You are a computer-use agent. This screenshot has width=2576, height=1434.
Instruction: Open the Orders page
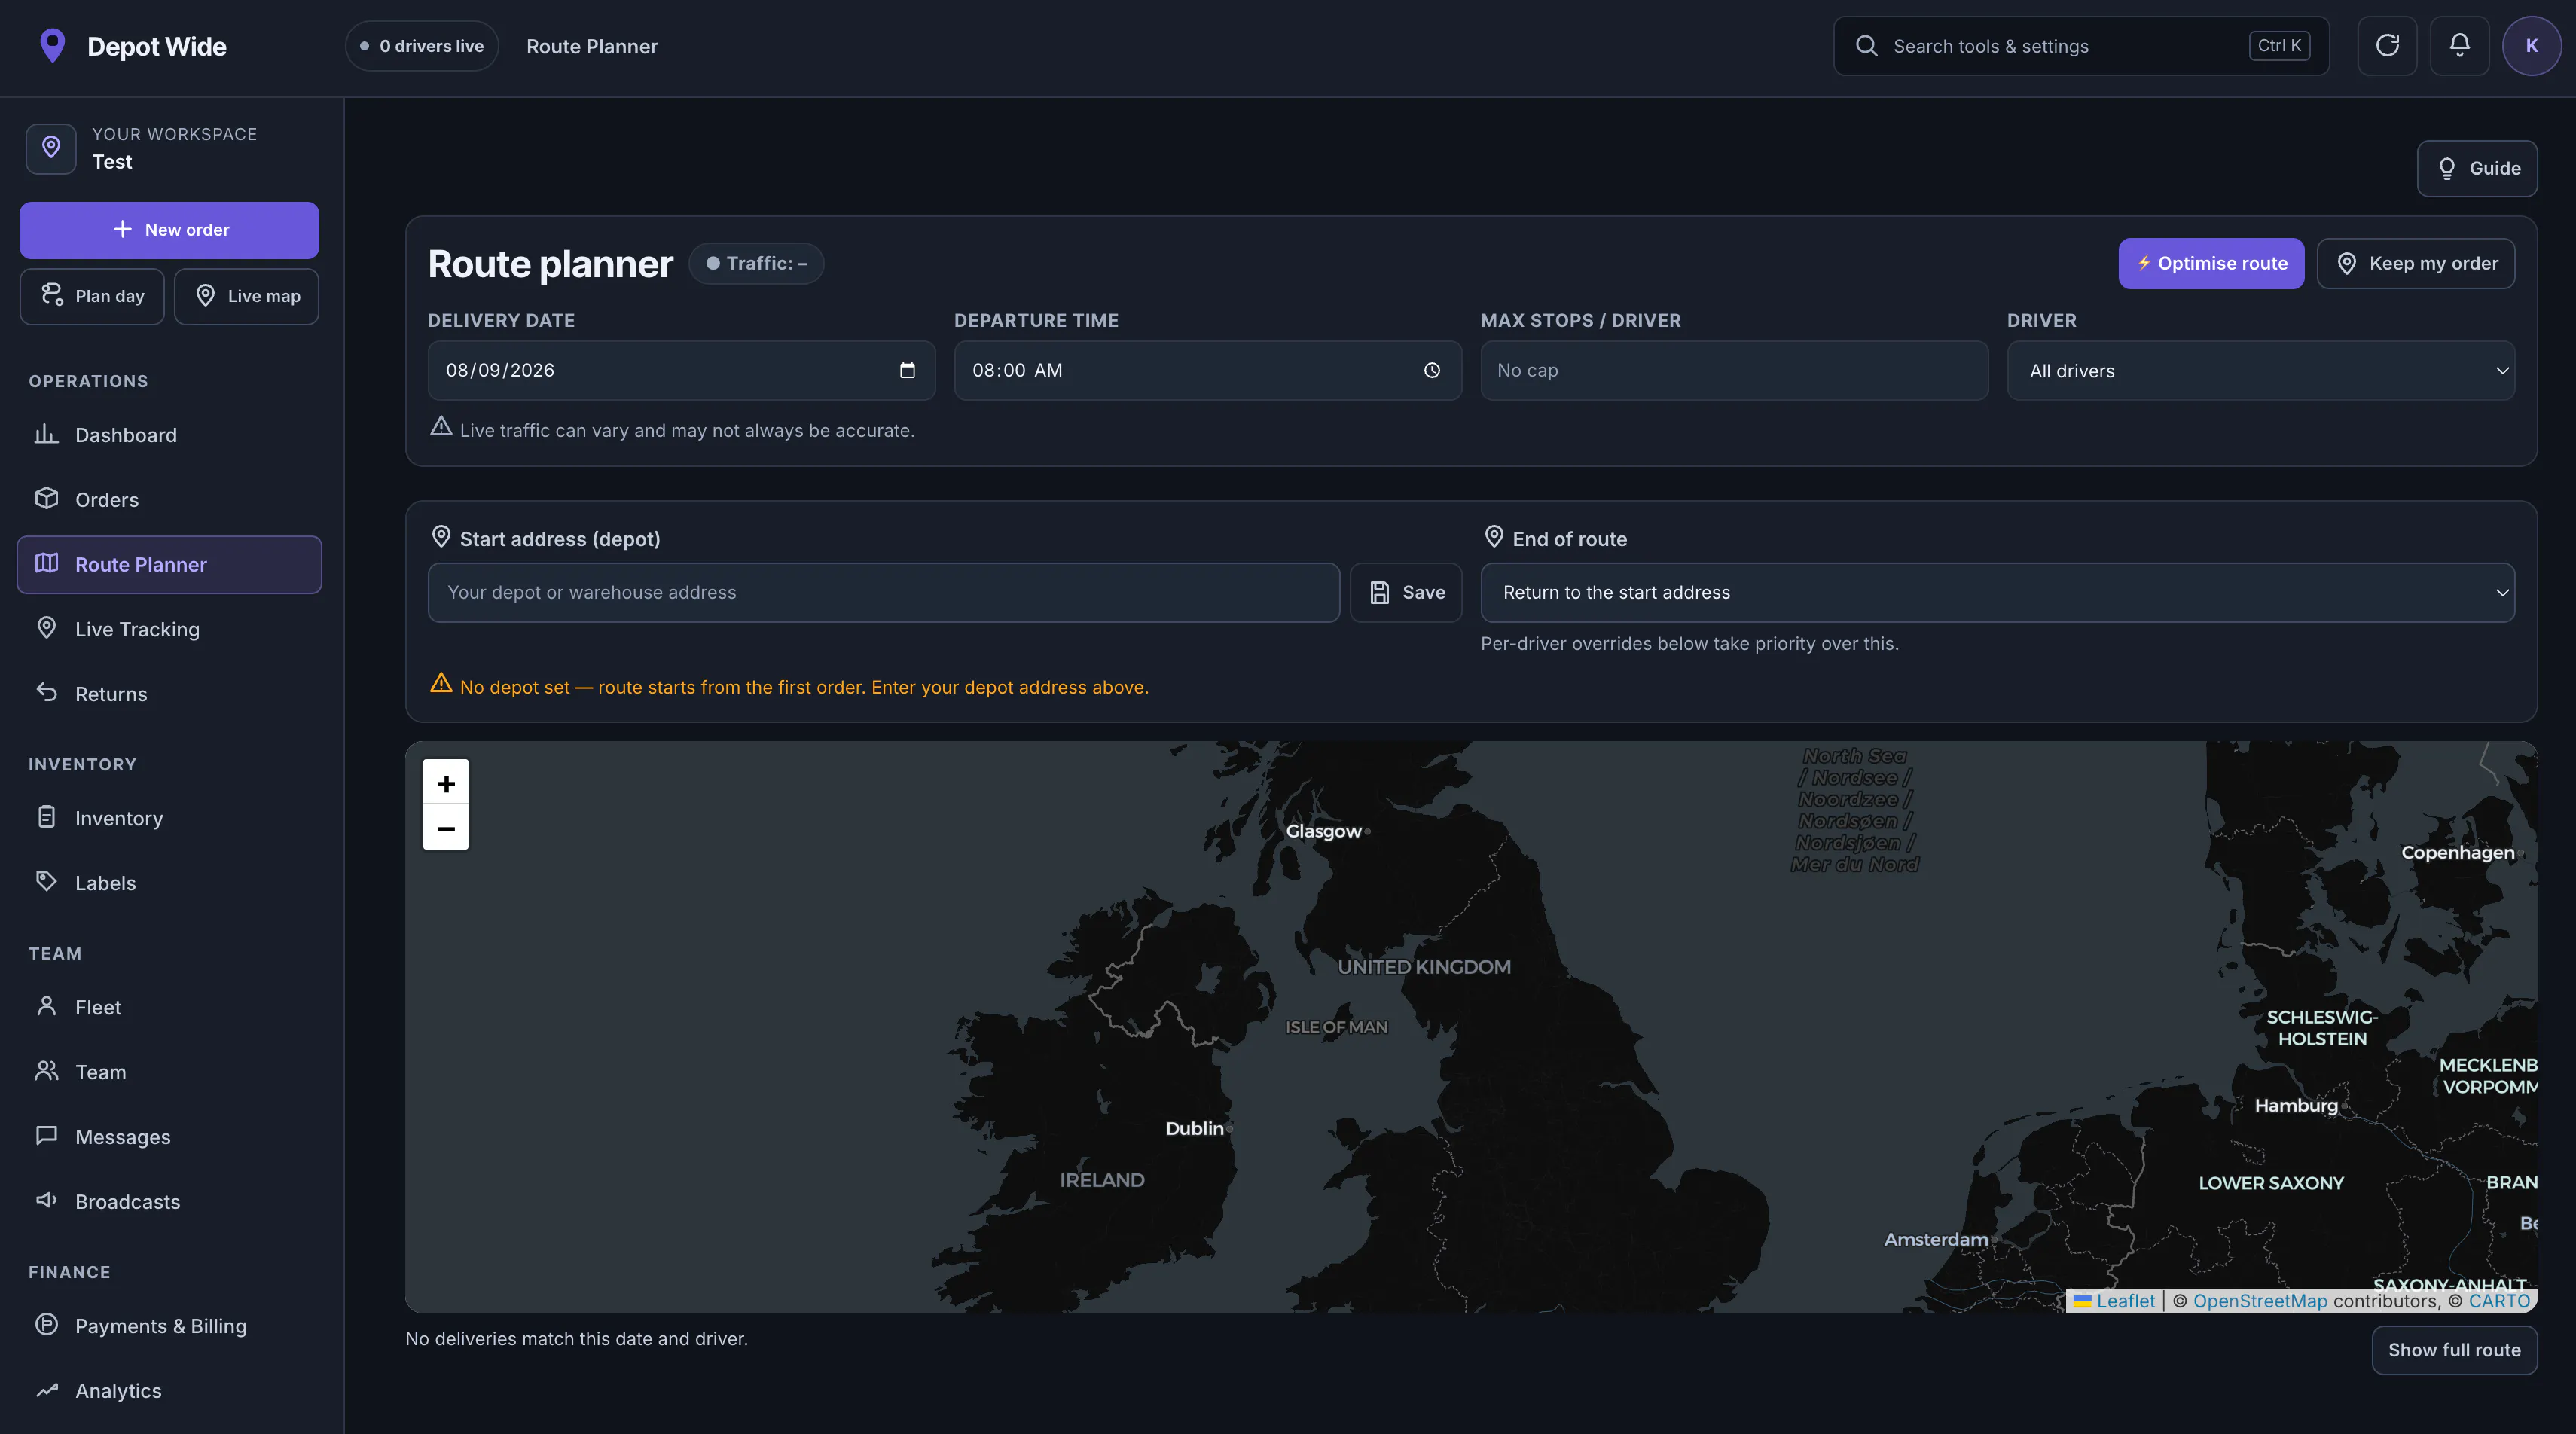point(169,500)
